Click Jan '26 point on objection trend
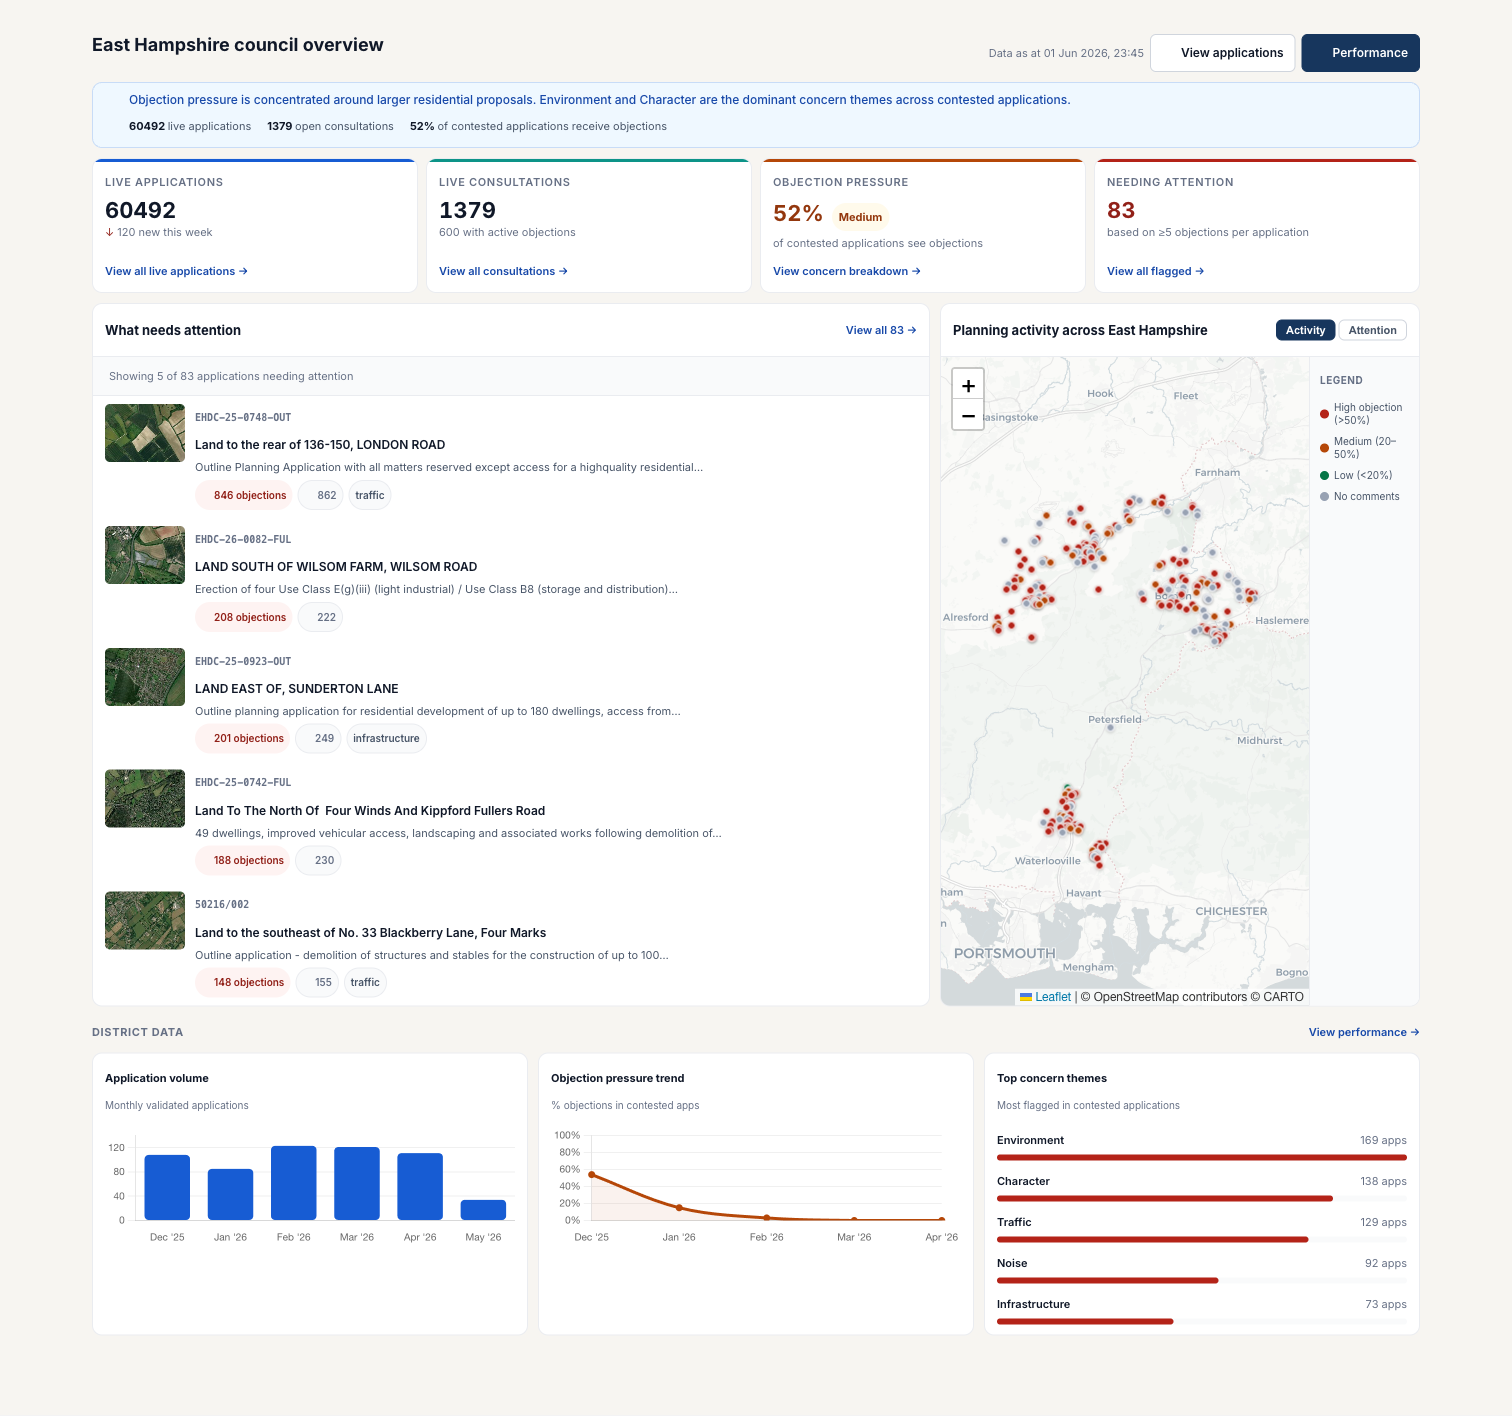The image size is (1512, 1416). click(679, 1208)
